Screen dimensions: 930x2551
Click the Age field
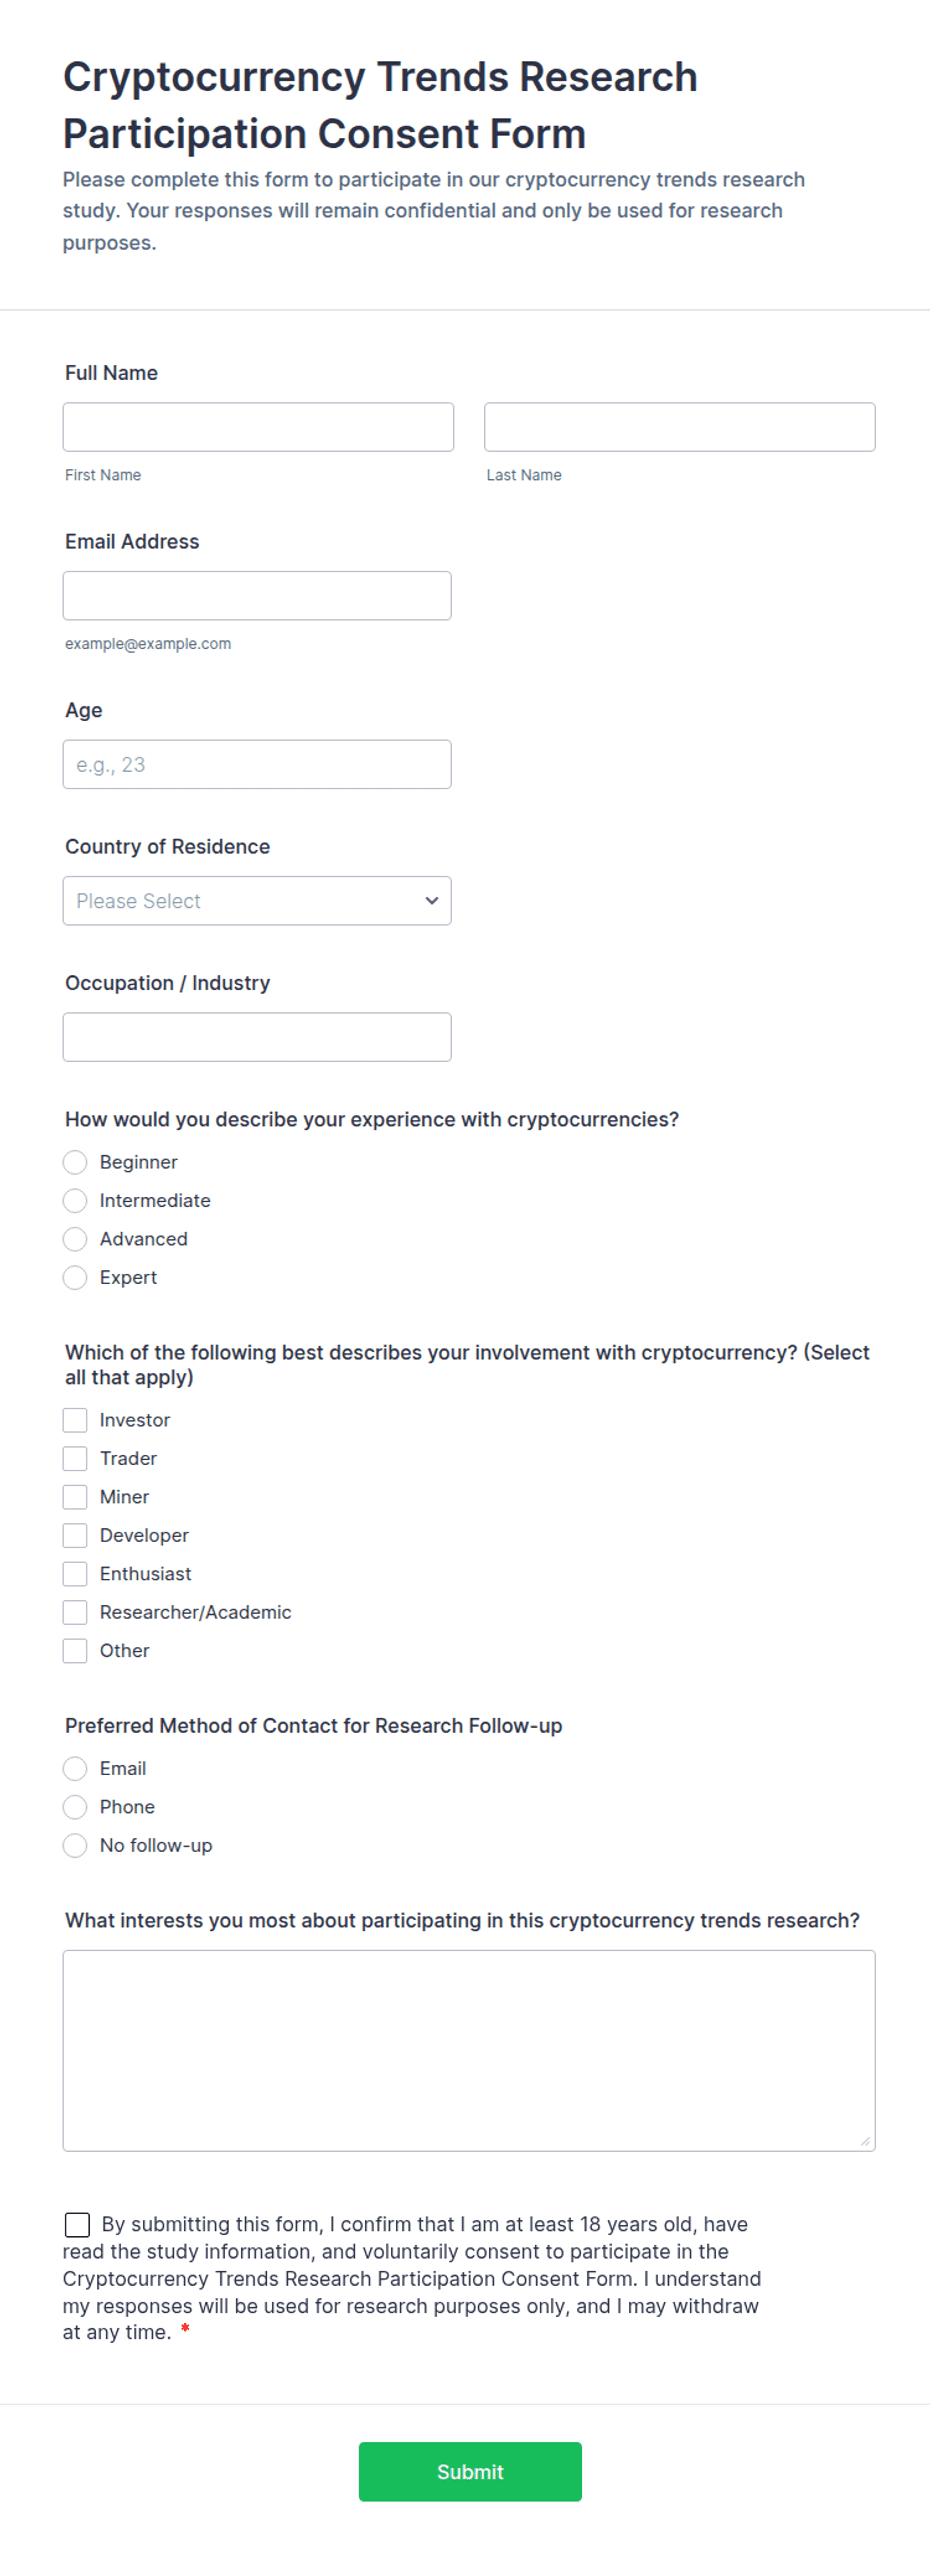257,765
